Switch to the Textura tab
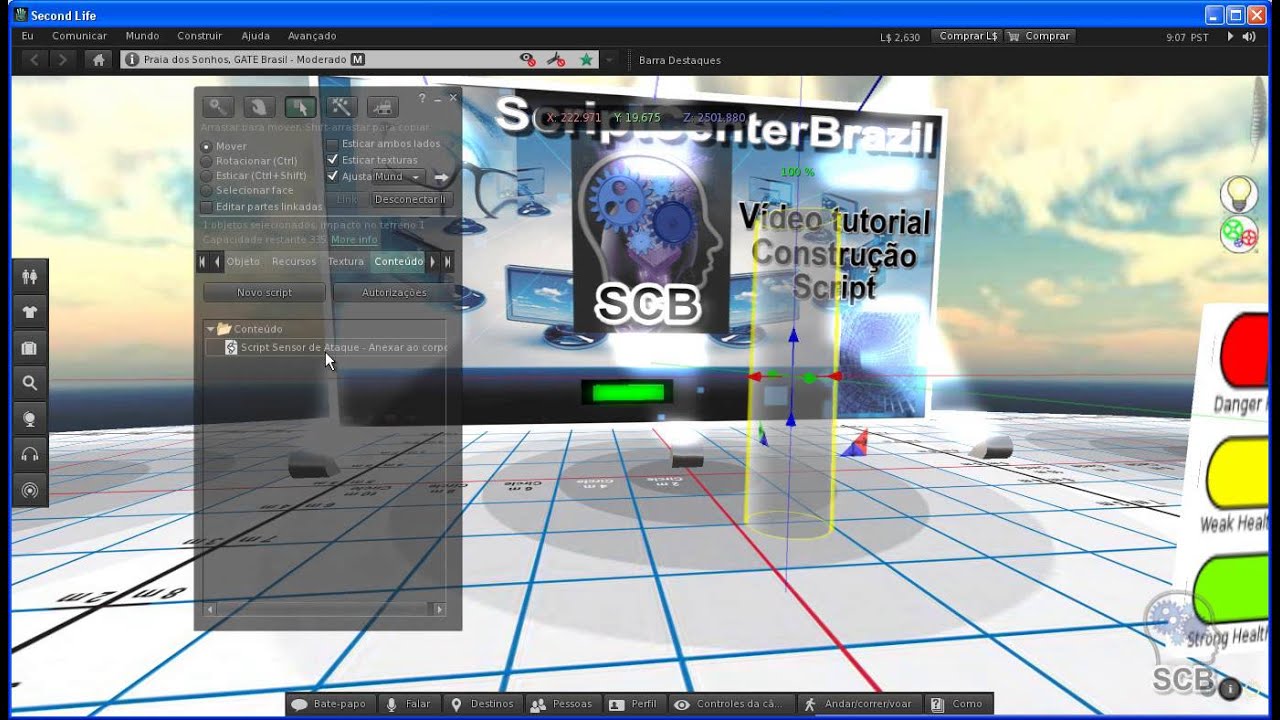The image size is (1280, 720). (x=346, y=262)
